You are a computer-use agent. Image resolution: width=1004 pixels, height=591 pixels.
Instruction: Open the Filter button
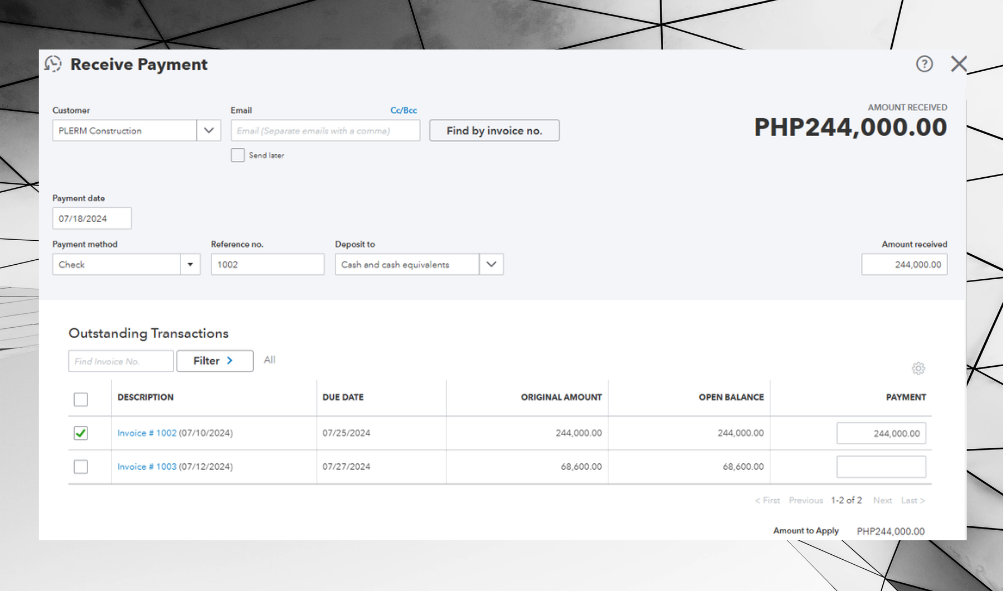click(215, 361)
